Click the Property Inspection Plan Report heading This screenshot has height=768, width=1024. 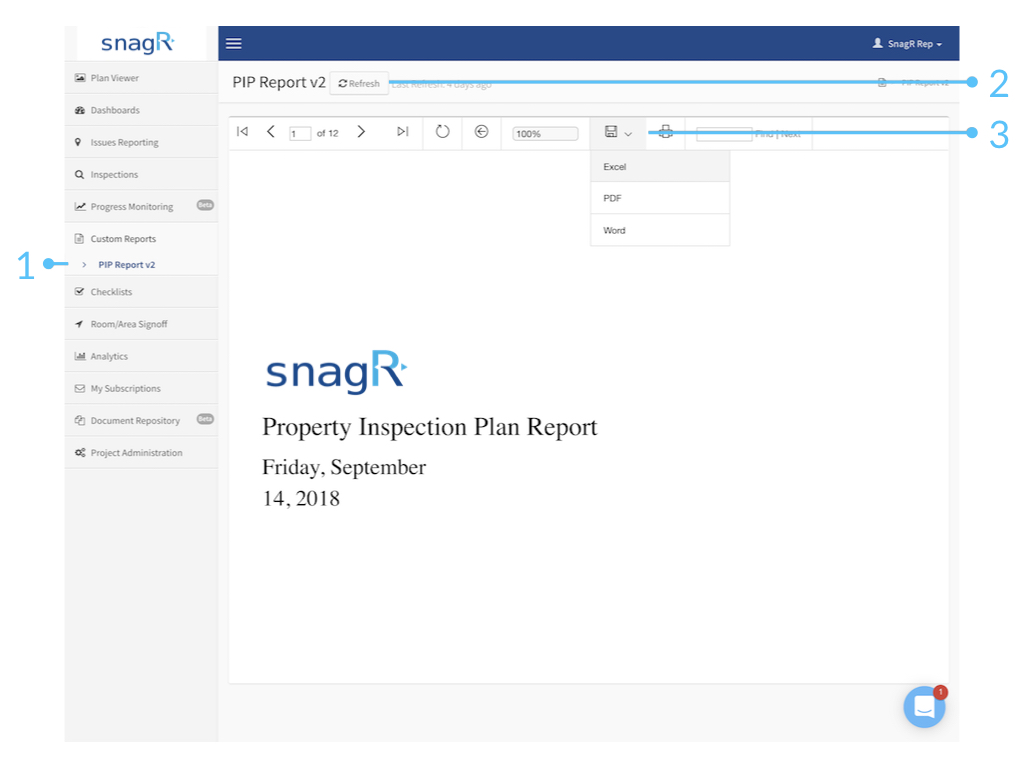(430, 427)
